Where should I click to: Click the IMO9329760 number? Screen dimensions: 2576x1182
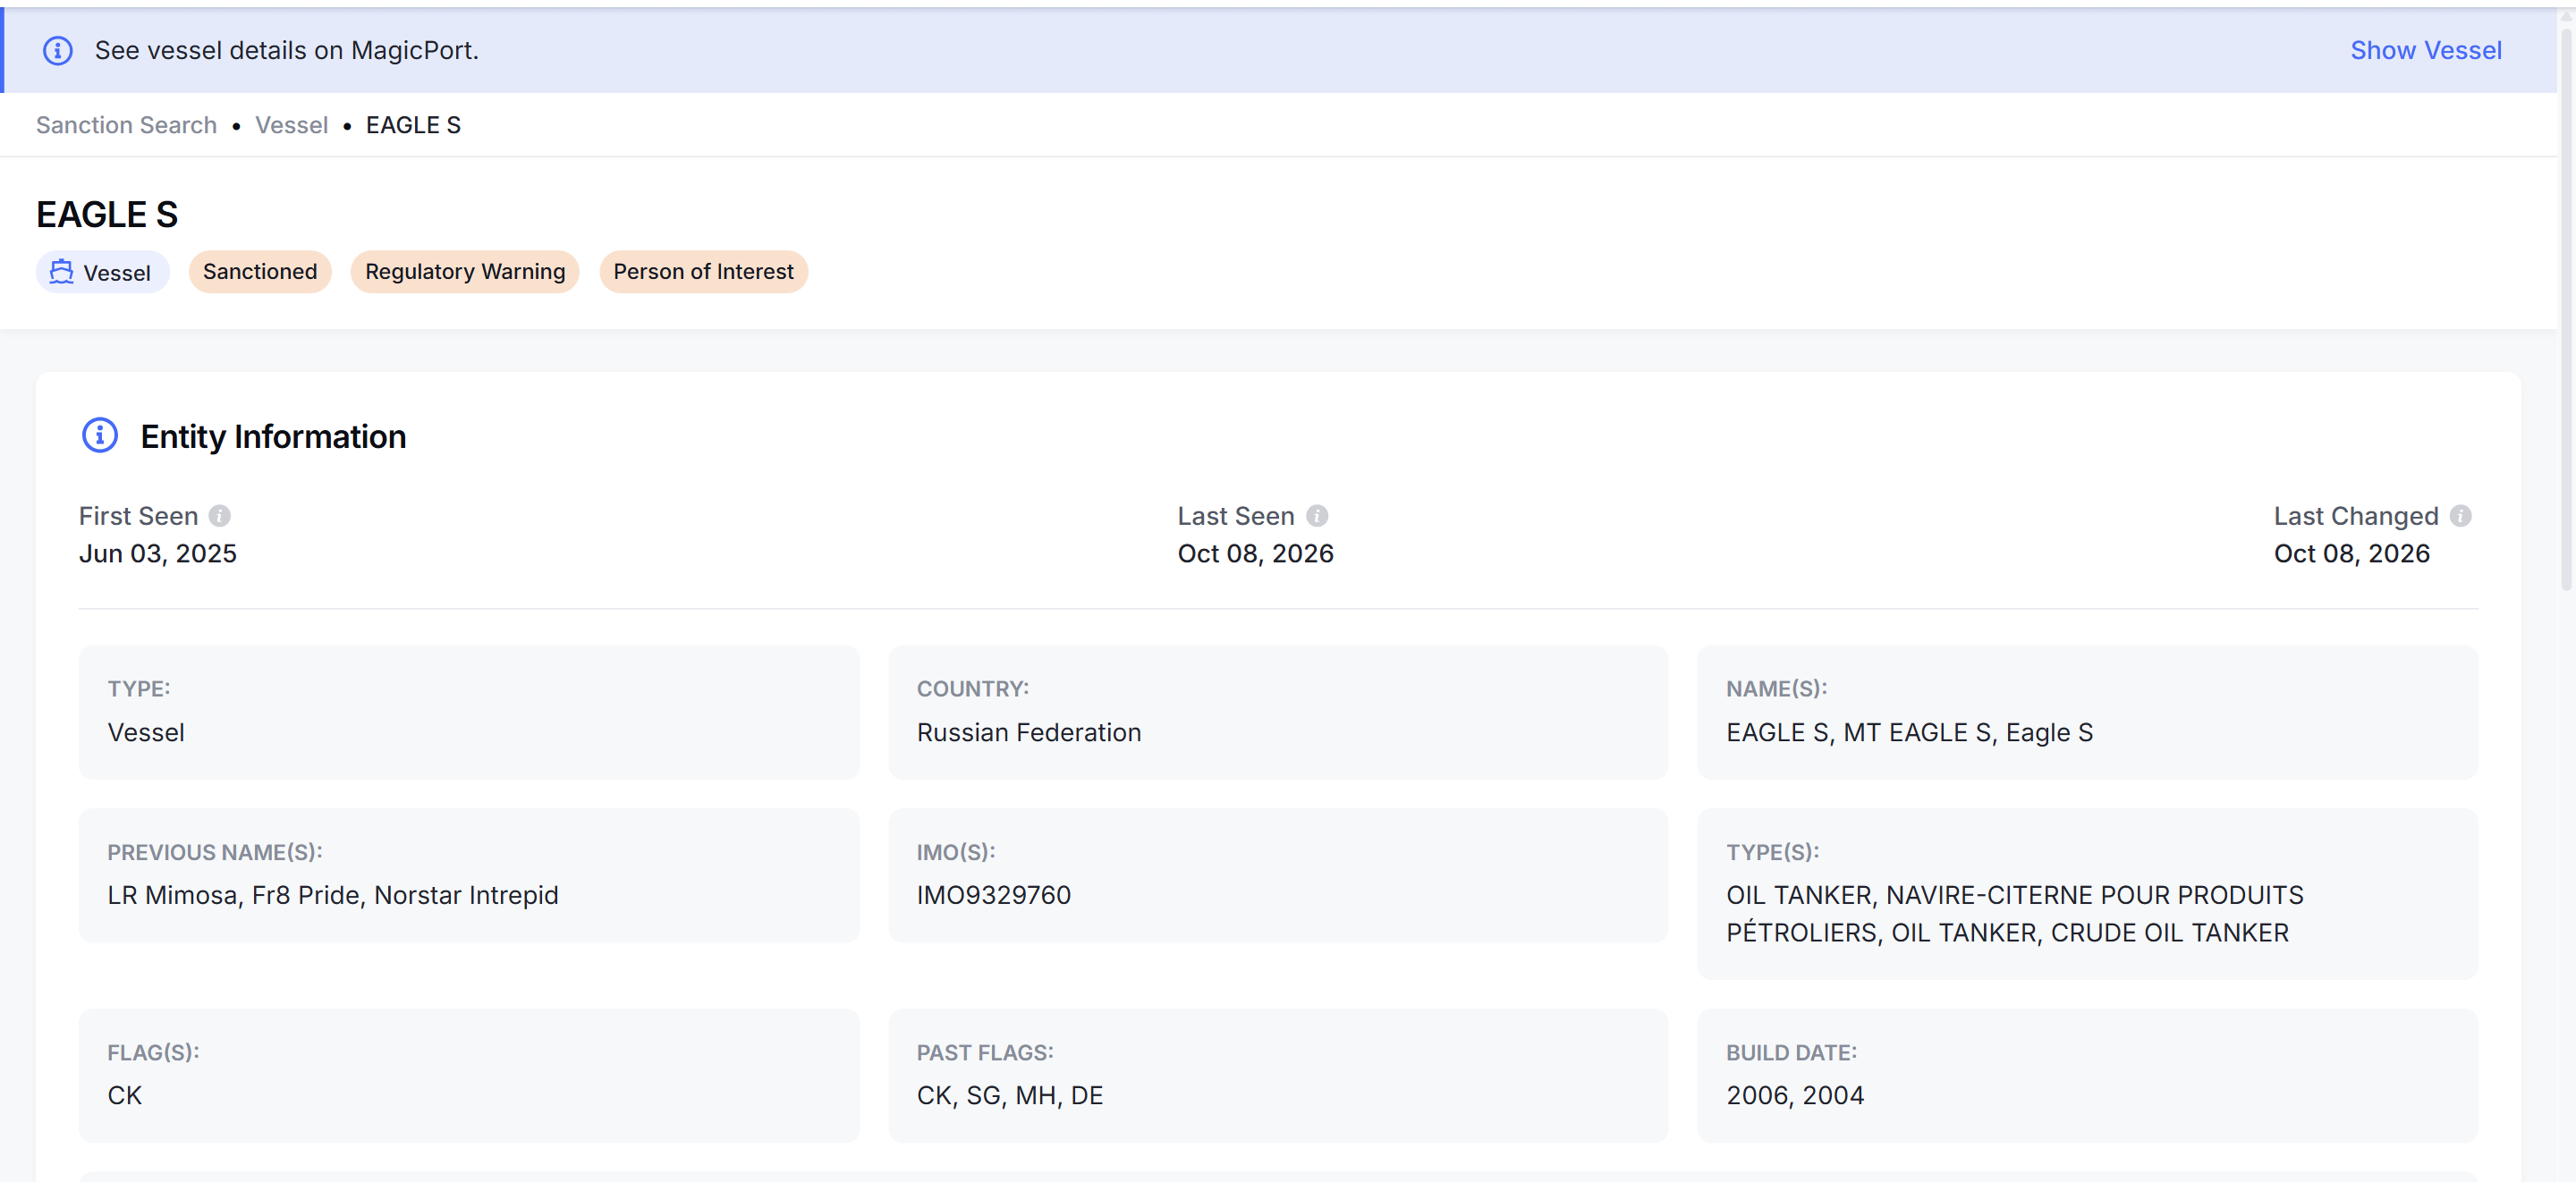coord(993,895)
